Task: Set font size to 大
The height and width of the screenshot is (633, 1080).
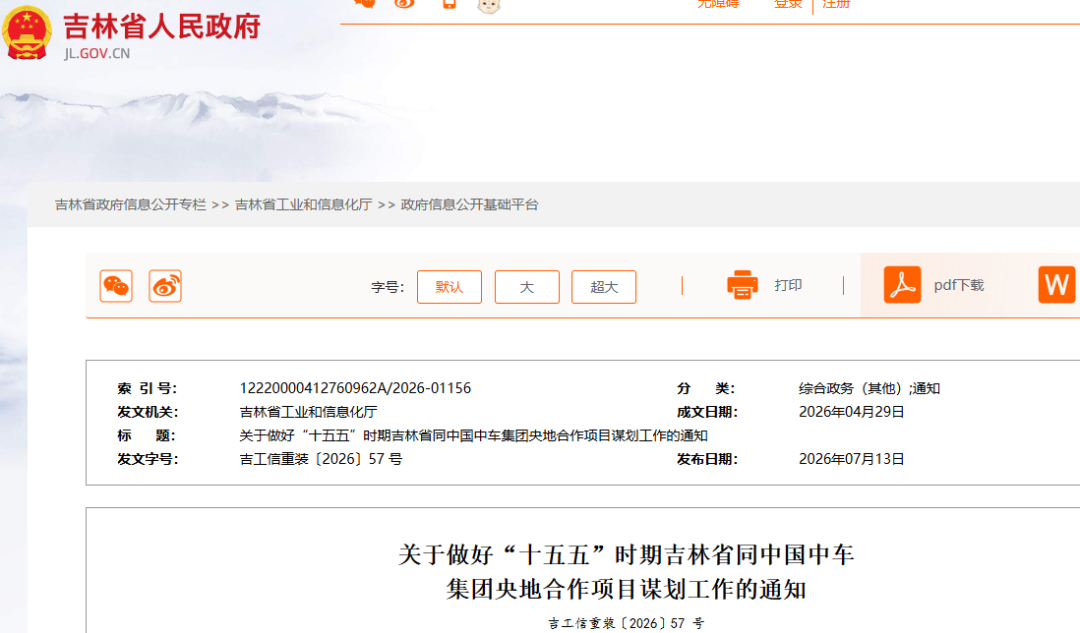Action: [527, 287]
